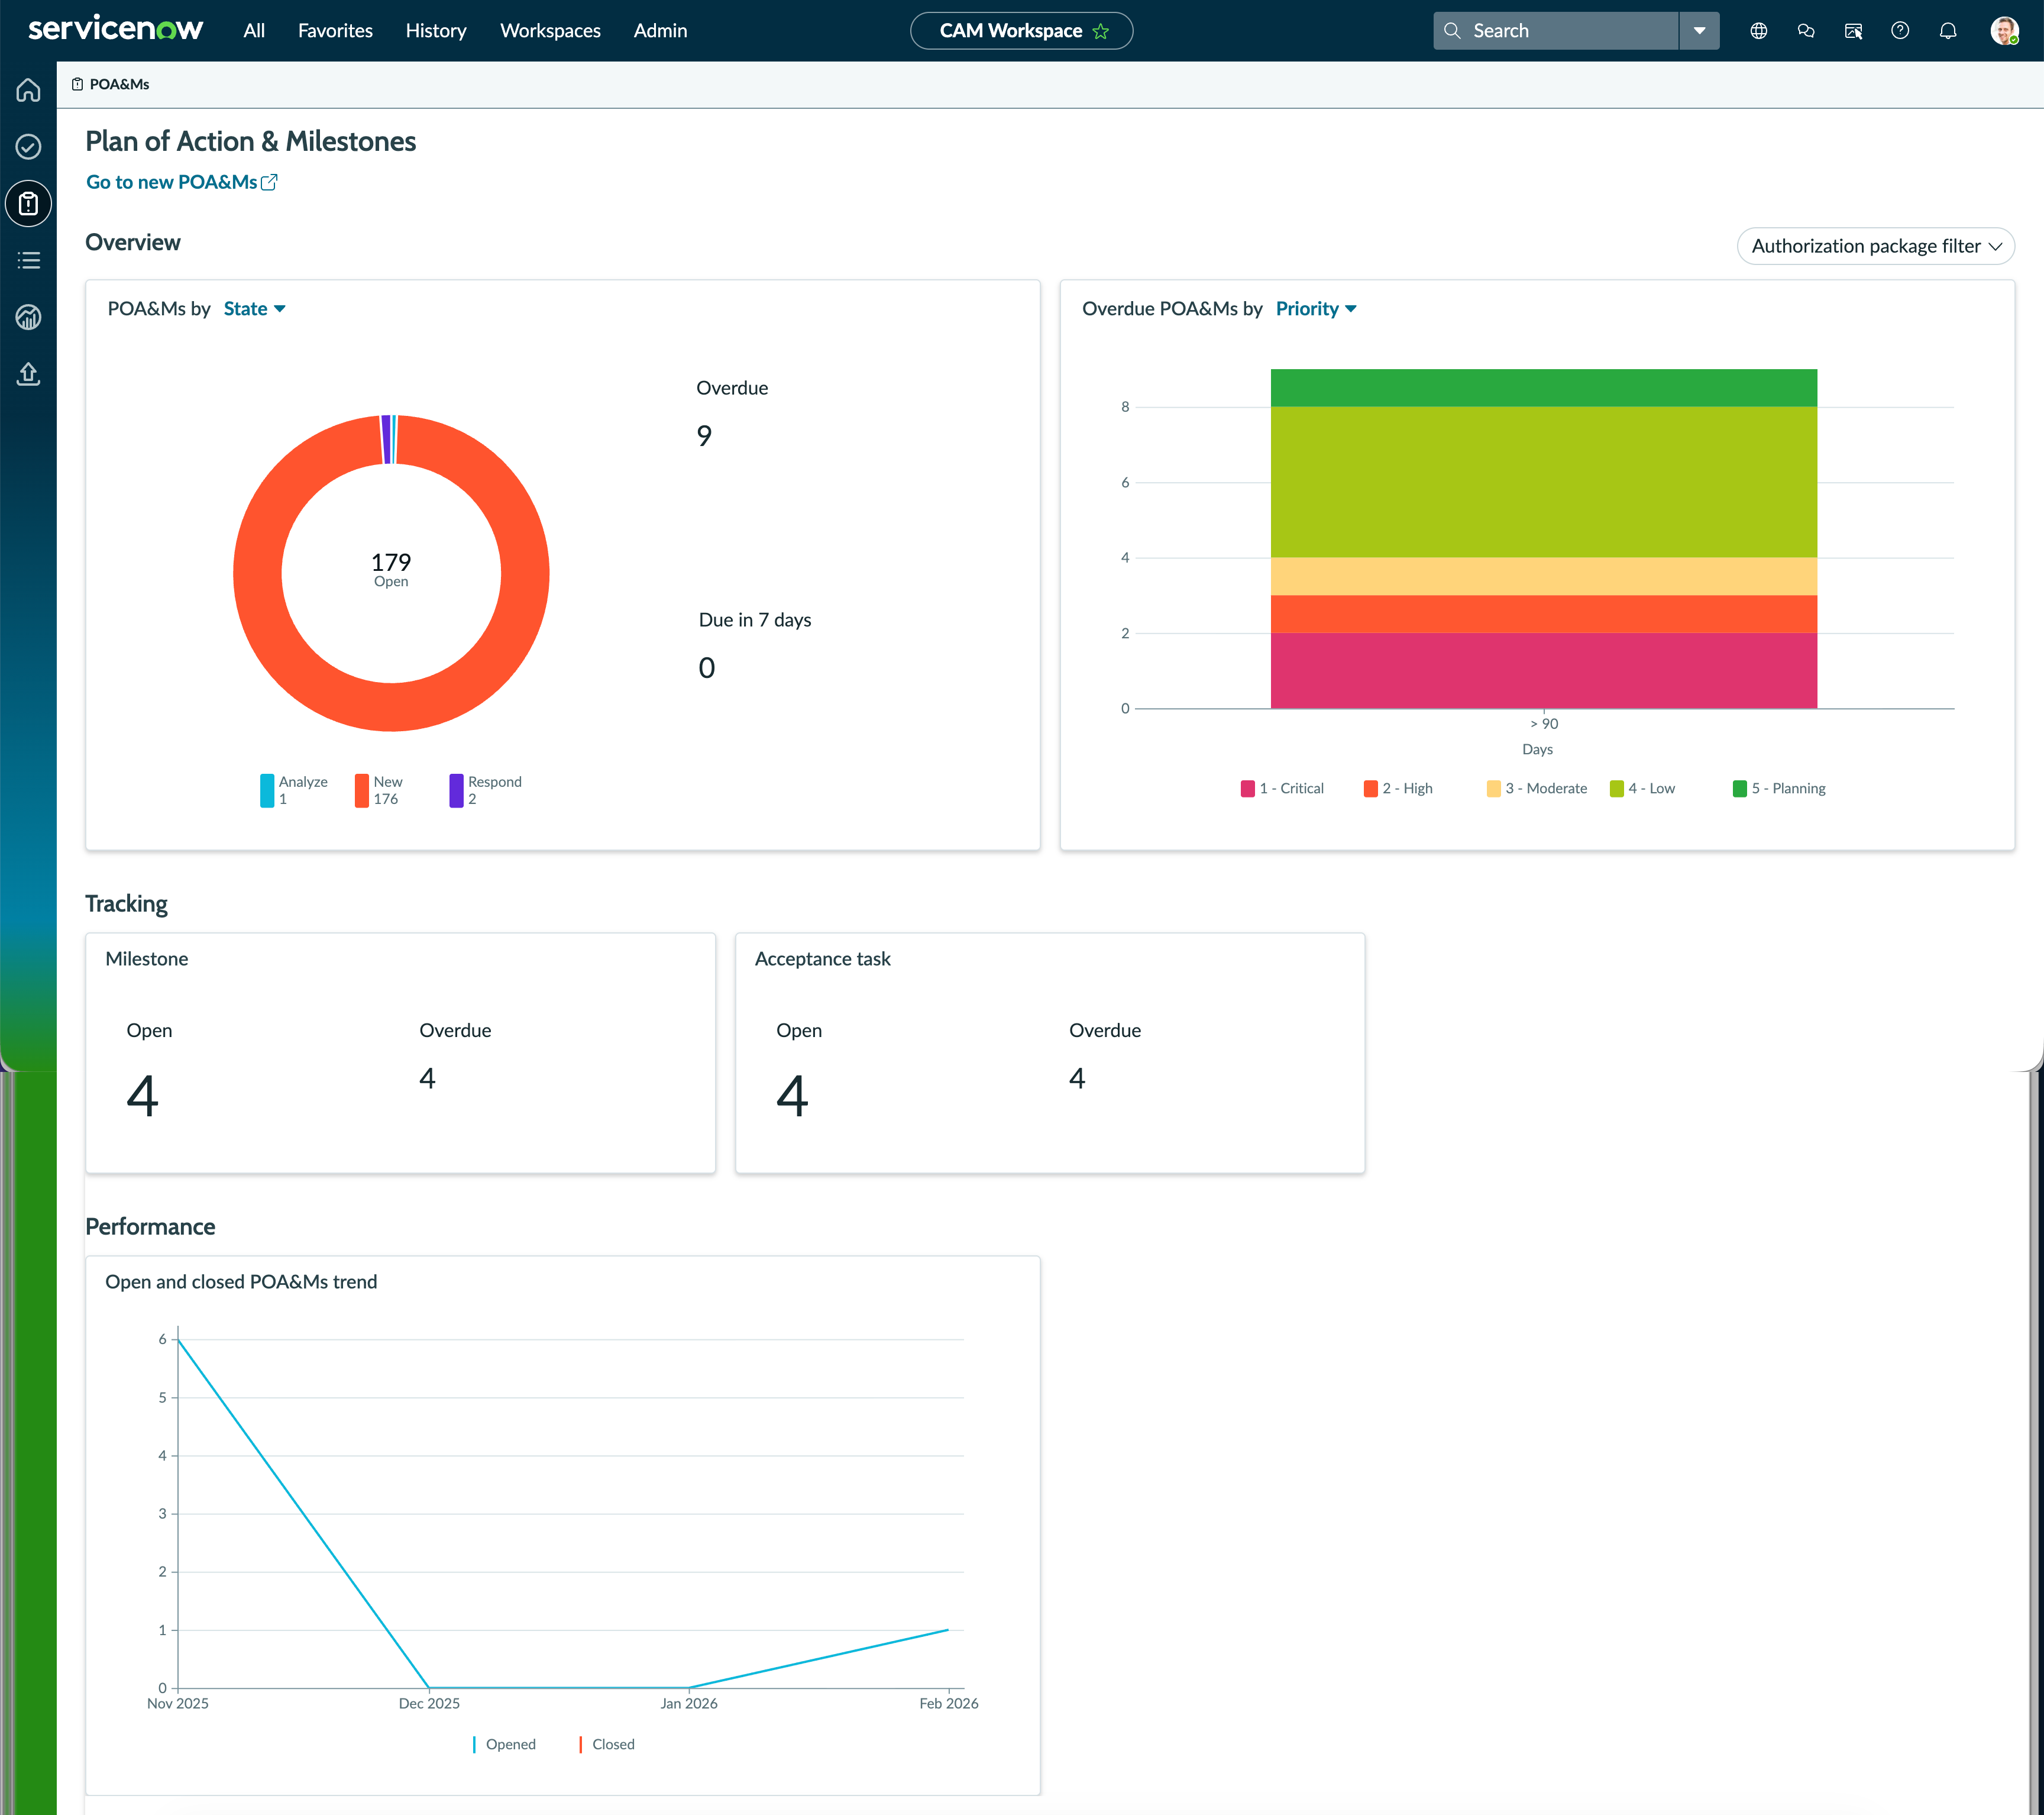Click the clipboard icon on POA&Ms tab

77,84
